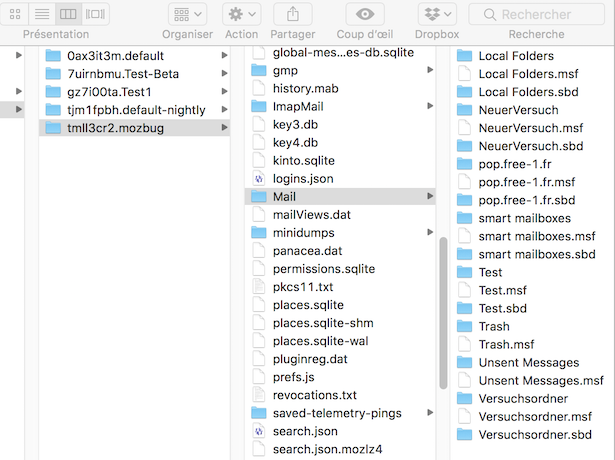The width and height of the screenshot is (615, 460).
Task: Select folder Test.sbd
Action: pos(502,308)
